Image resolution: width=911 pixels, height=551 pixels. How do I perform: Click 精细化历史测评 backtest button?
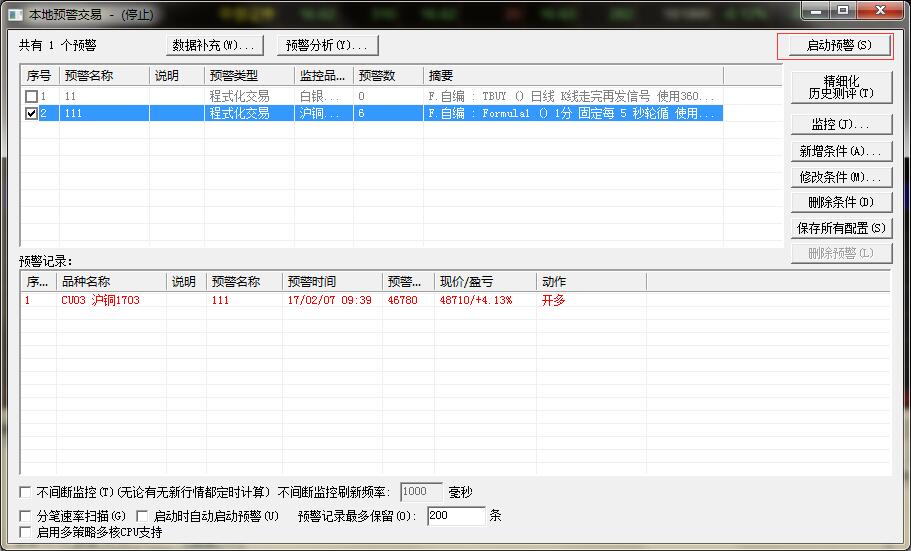tap(840, 87)
